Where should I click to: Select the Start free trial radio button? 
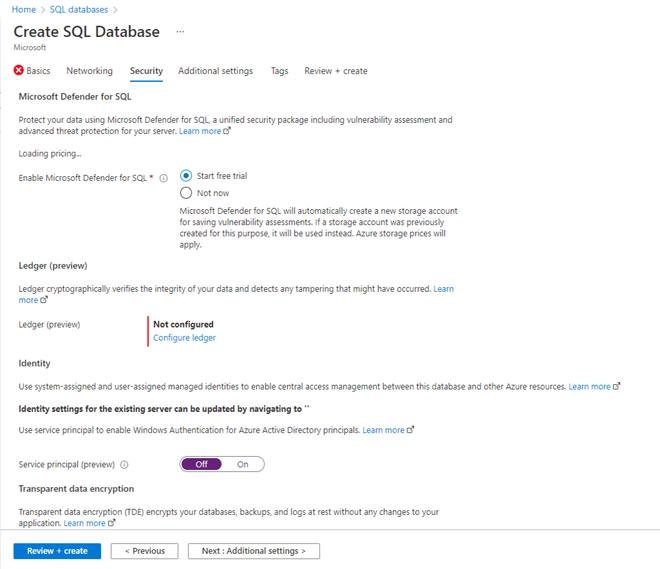(x=186, y=175)
